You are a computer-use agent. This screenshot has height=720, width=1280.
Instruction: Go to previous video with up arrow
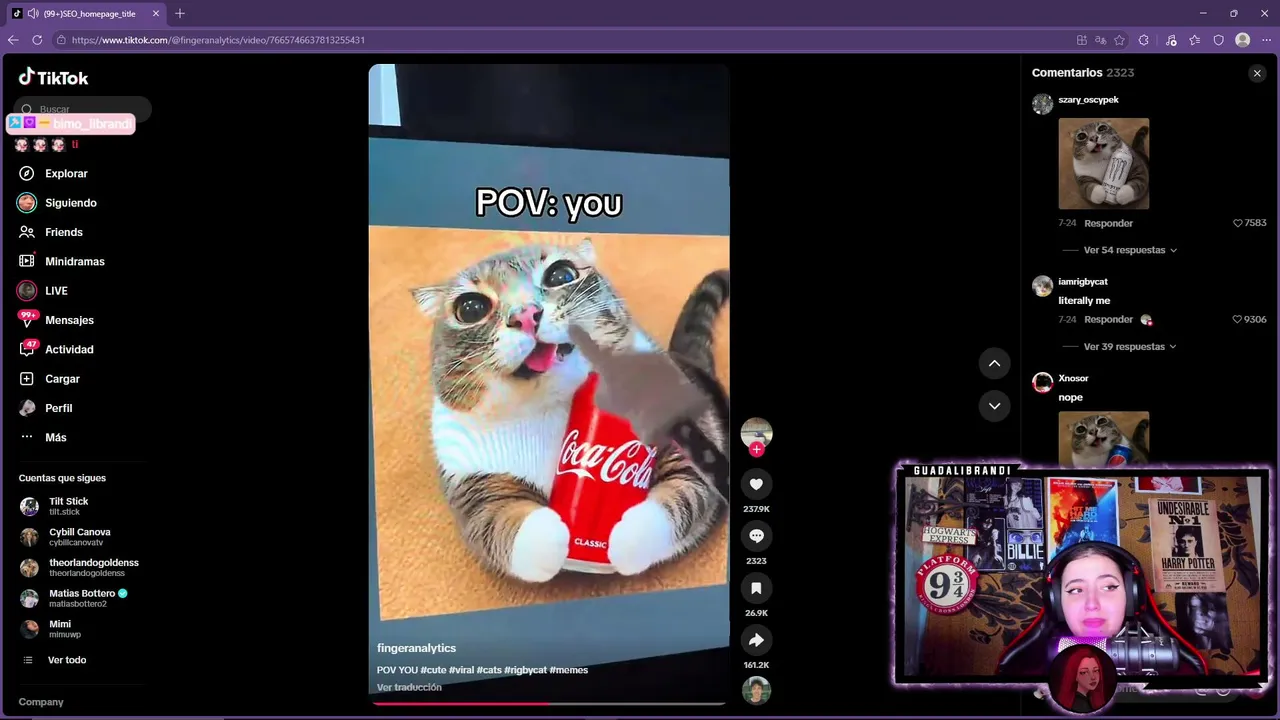(x=994, y=363)
